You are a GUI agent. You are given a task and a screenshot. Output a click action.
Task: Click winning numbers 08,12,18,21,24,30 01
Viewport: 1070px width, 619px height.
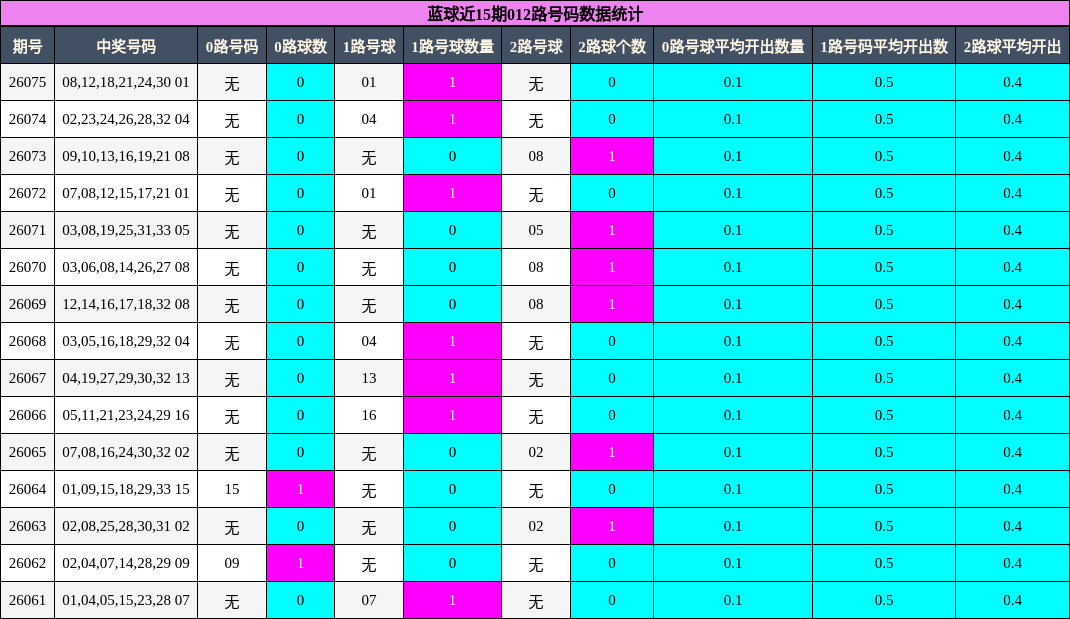pos(126,82)
